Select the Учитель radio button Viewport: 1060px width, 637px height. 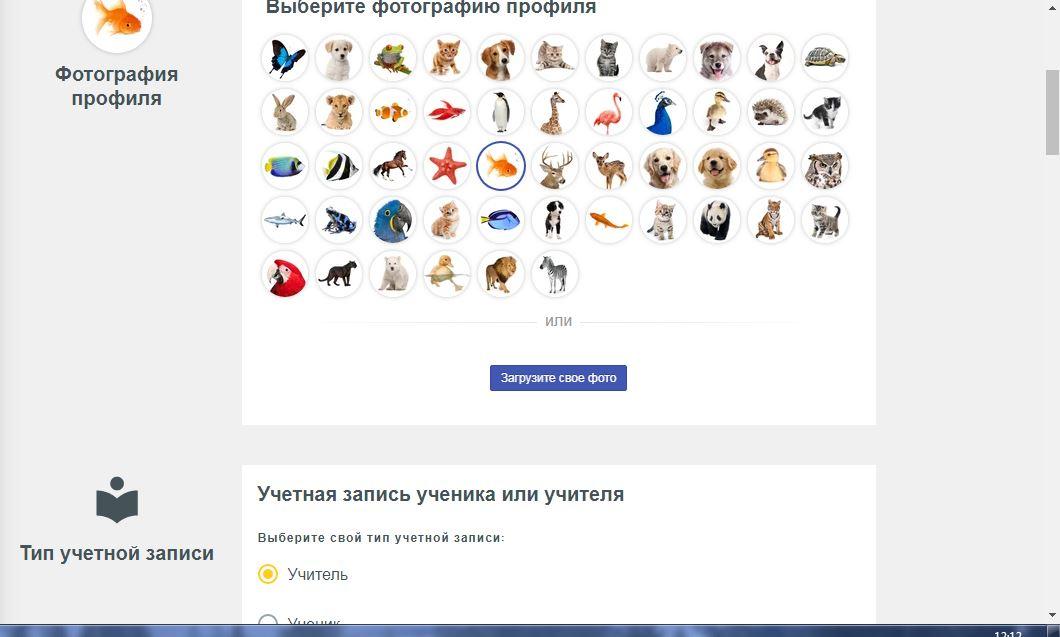tap(268, 574)
